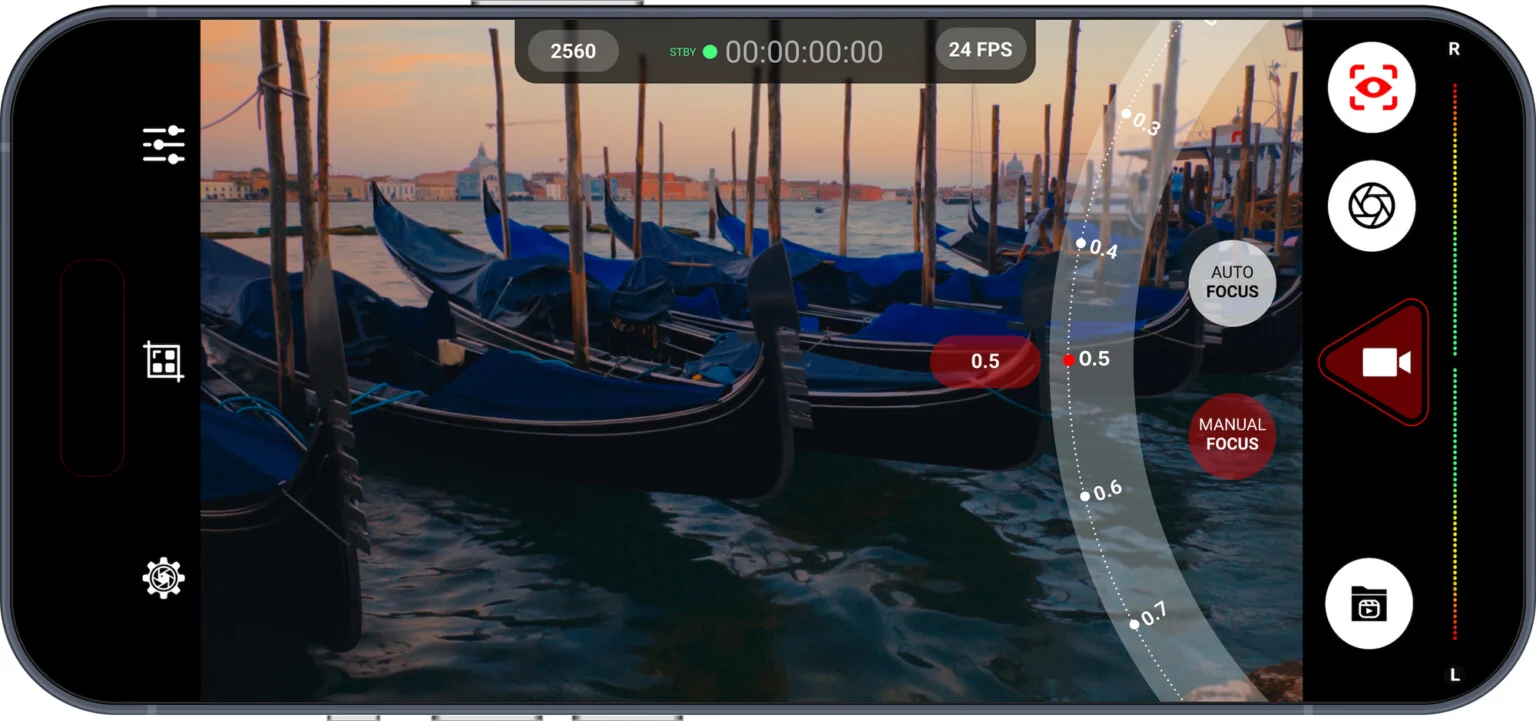Image resolution: width=1536 pixels, height=721 pixels.
Task: Tap the grid overlay frame icon
Action: [164, 361]
